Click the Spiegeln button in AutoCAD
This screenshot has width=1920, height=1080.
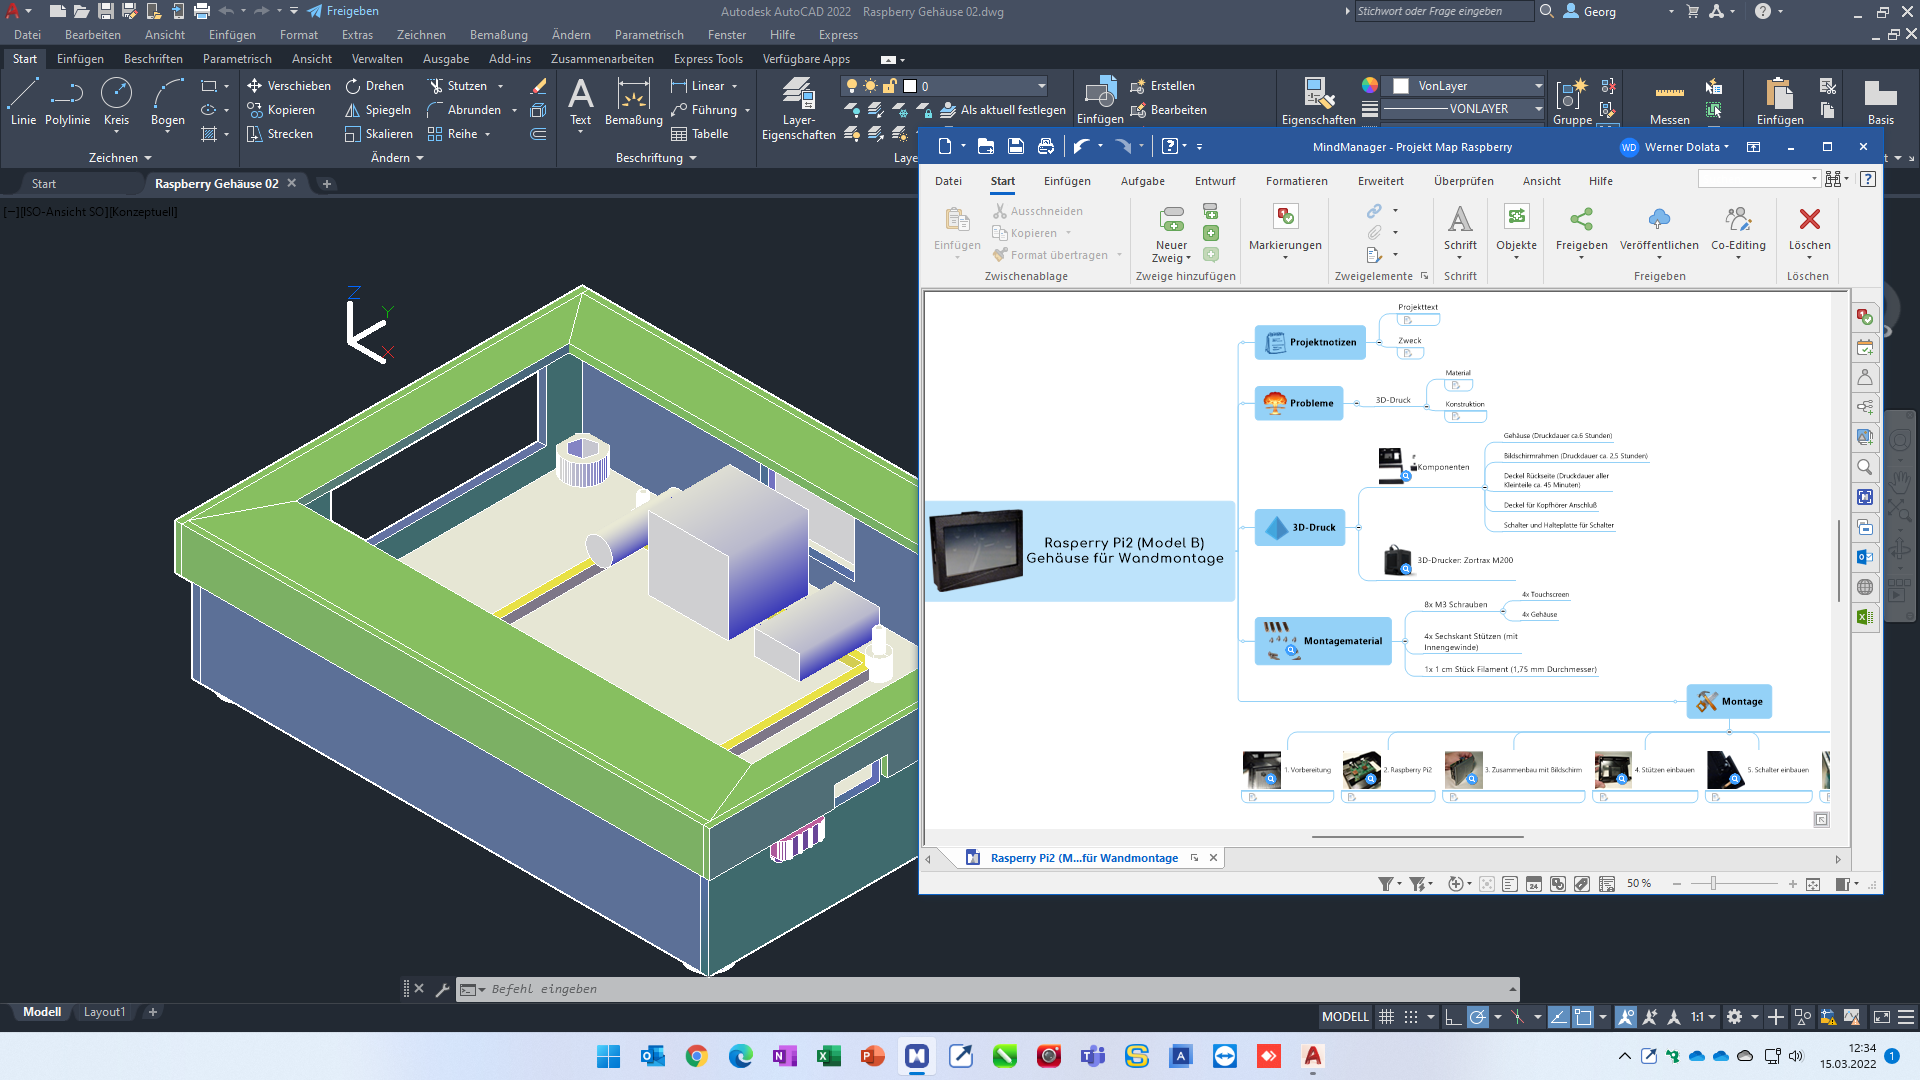(x=378, y=110)
